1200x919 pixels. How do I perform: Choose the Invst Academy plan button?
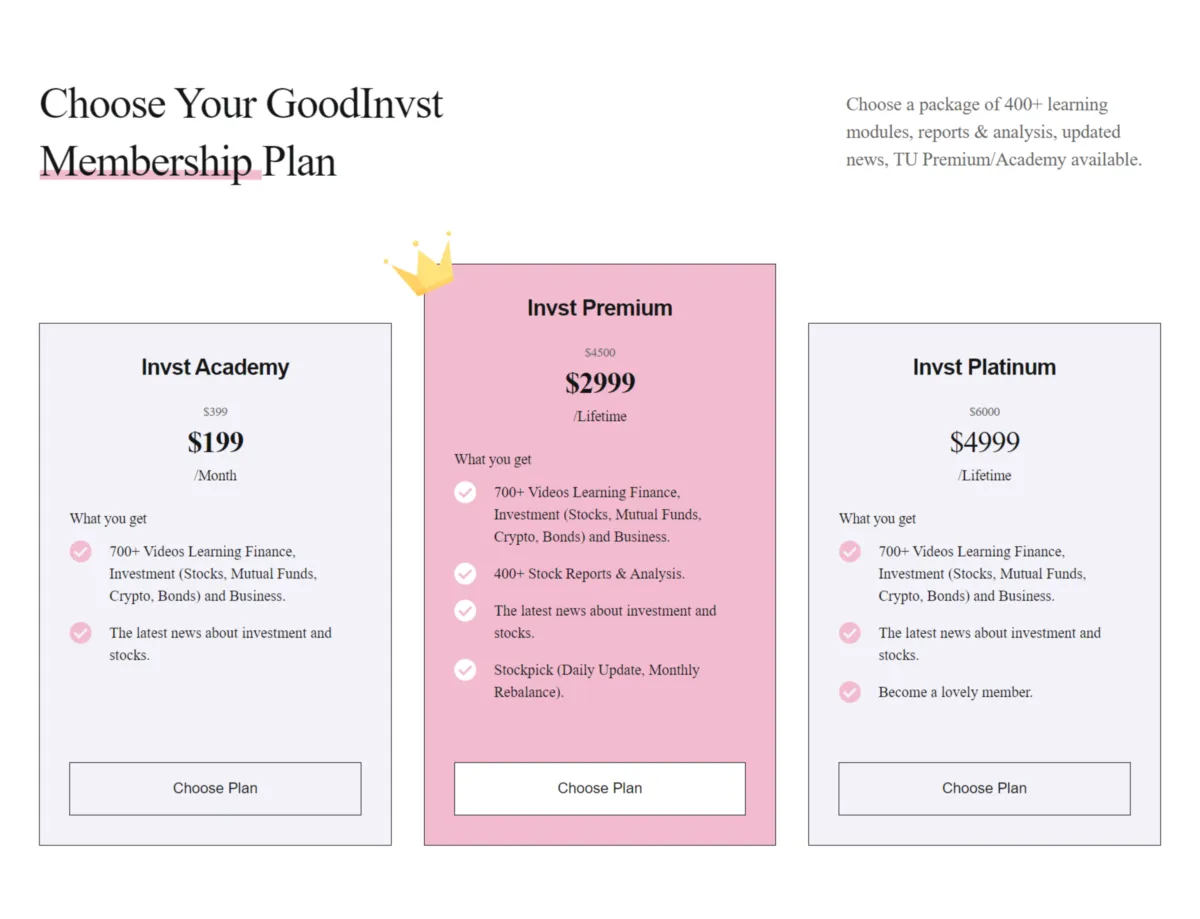click(x=215, y=788)
